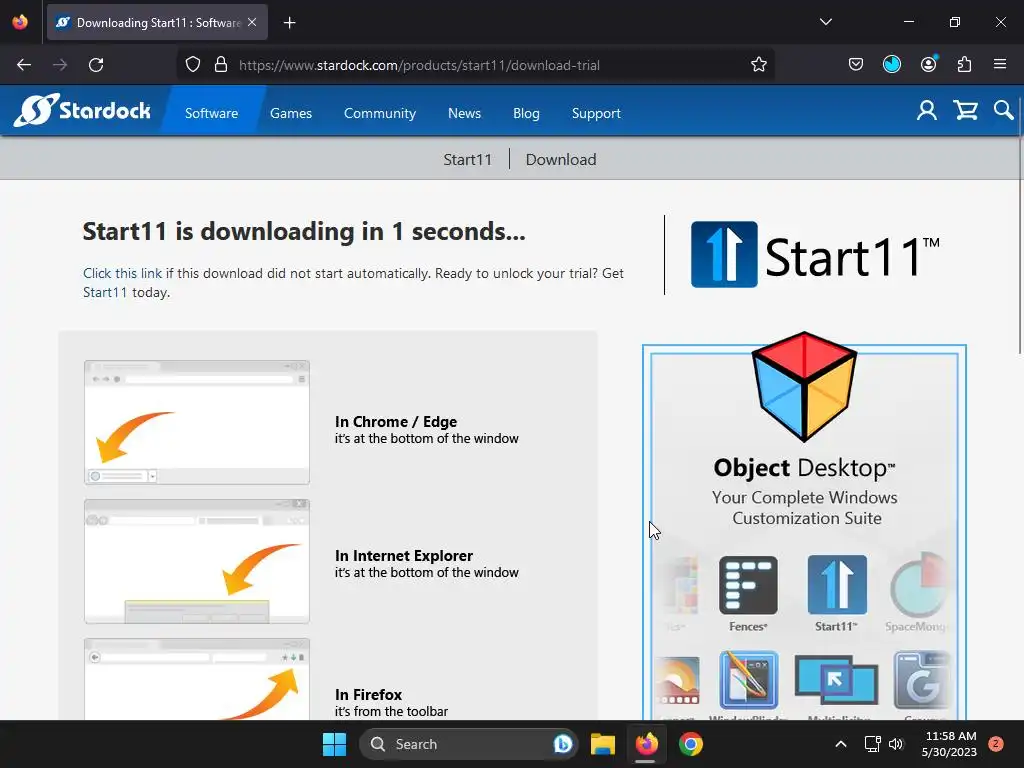Select the Download breadcrumb link
Viewport: 1024px width, 768px height.
[561, 159]
